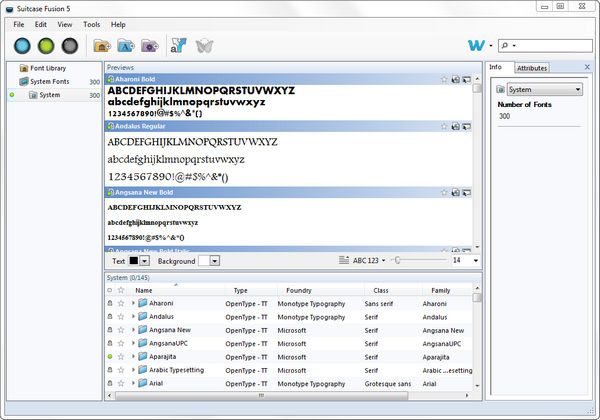
Task: Click the blue W WebINK icon
Action: tap(476, 46)
